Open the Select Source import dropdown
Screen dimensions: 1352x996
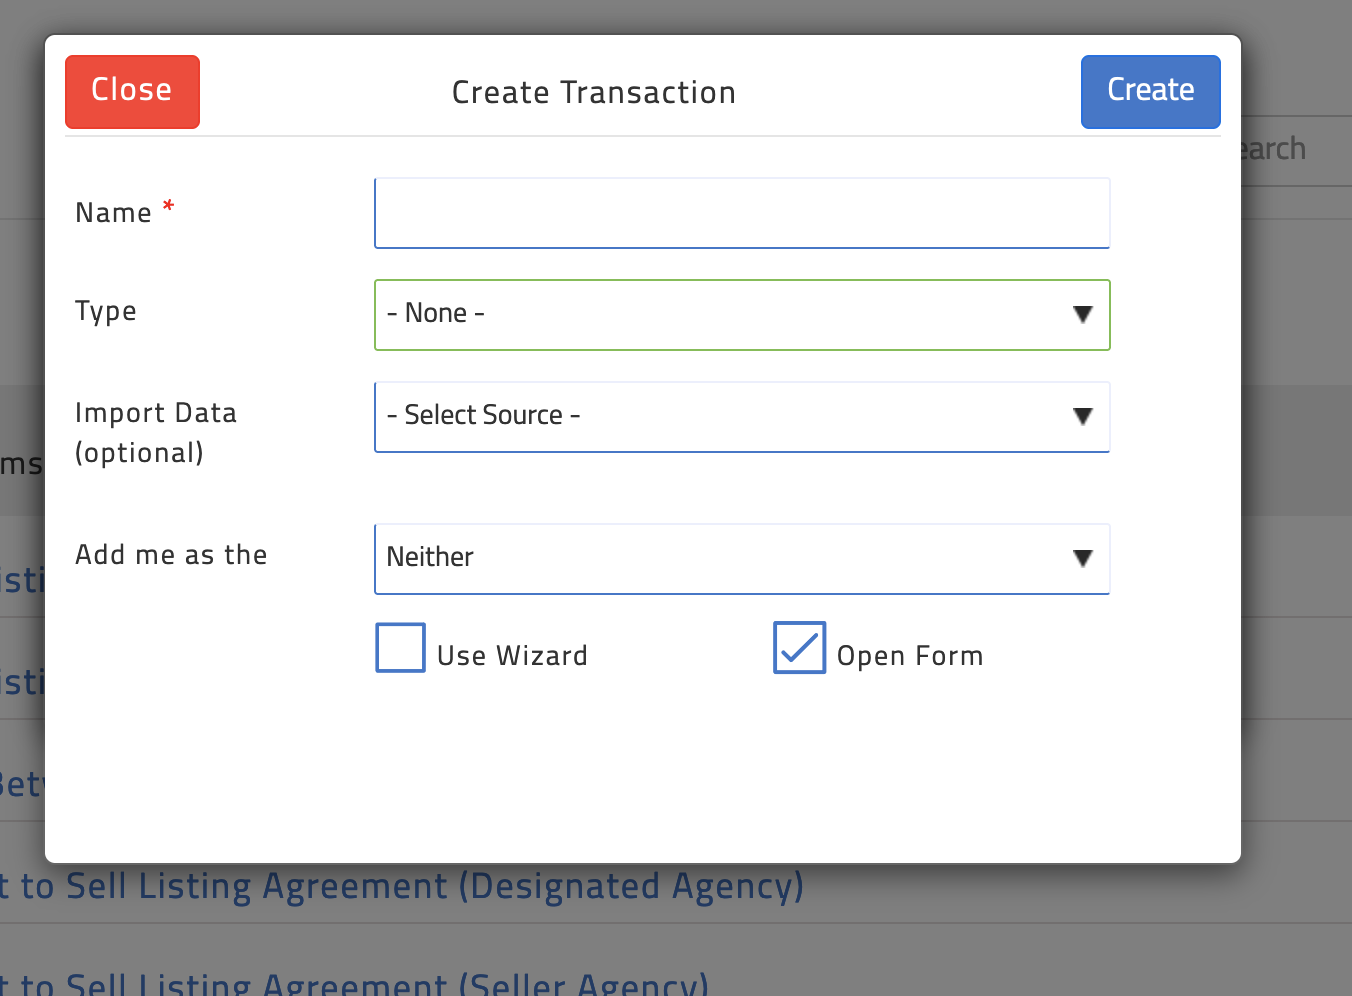click(x=742, y=417)
